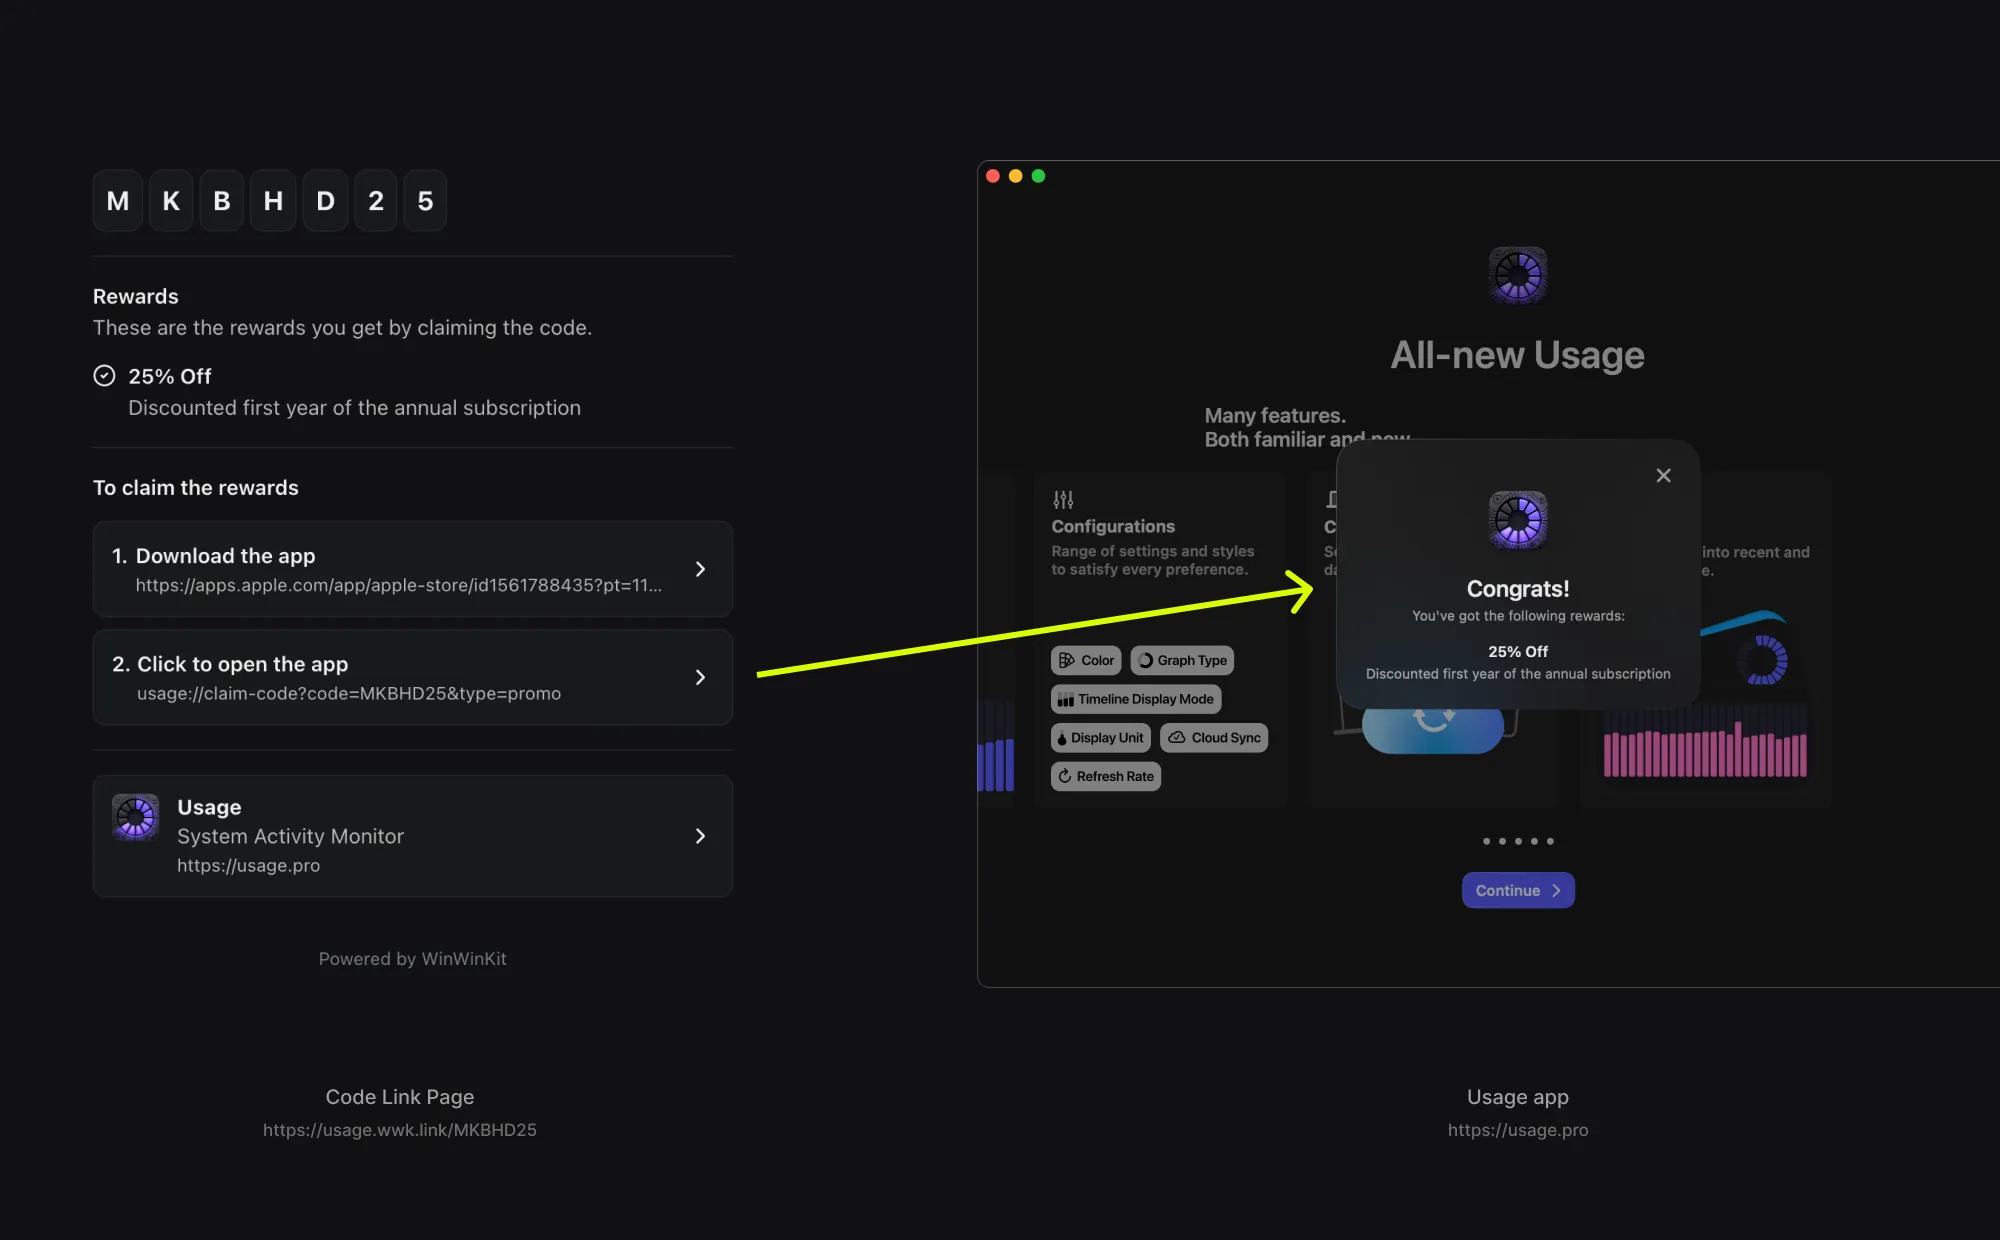
Task: Click the first page indicator dot
Action: click(1486, 841)
